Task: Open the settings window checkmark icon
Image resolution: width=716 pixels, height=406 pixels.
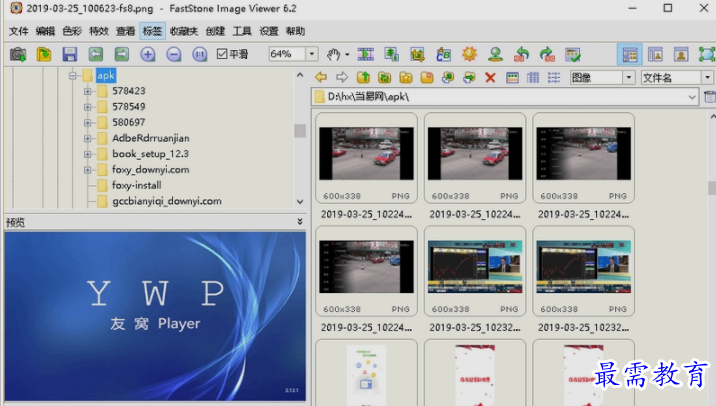Action: point(573,54)
